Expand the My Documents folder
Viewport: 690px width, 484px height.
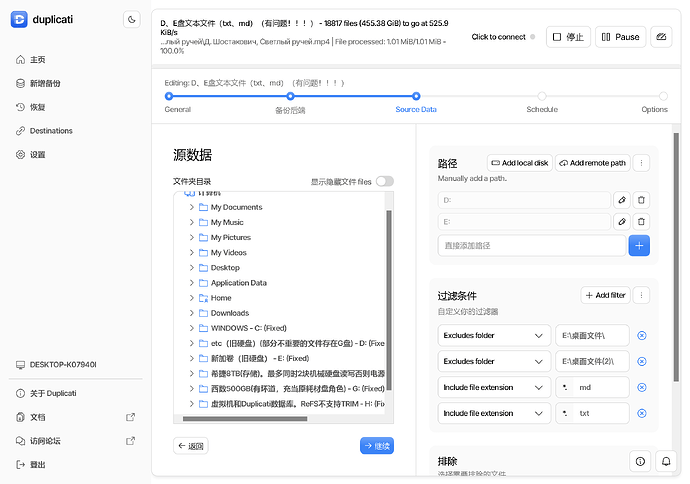[191, 207]
